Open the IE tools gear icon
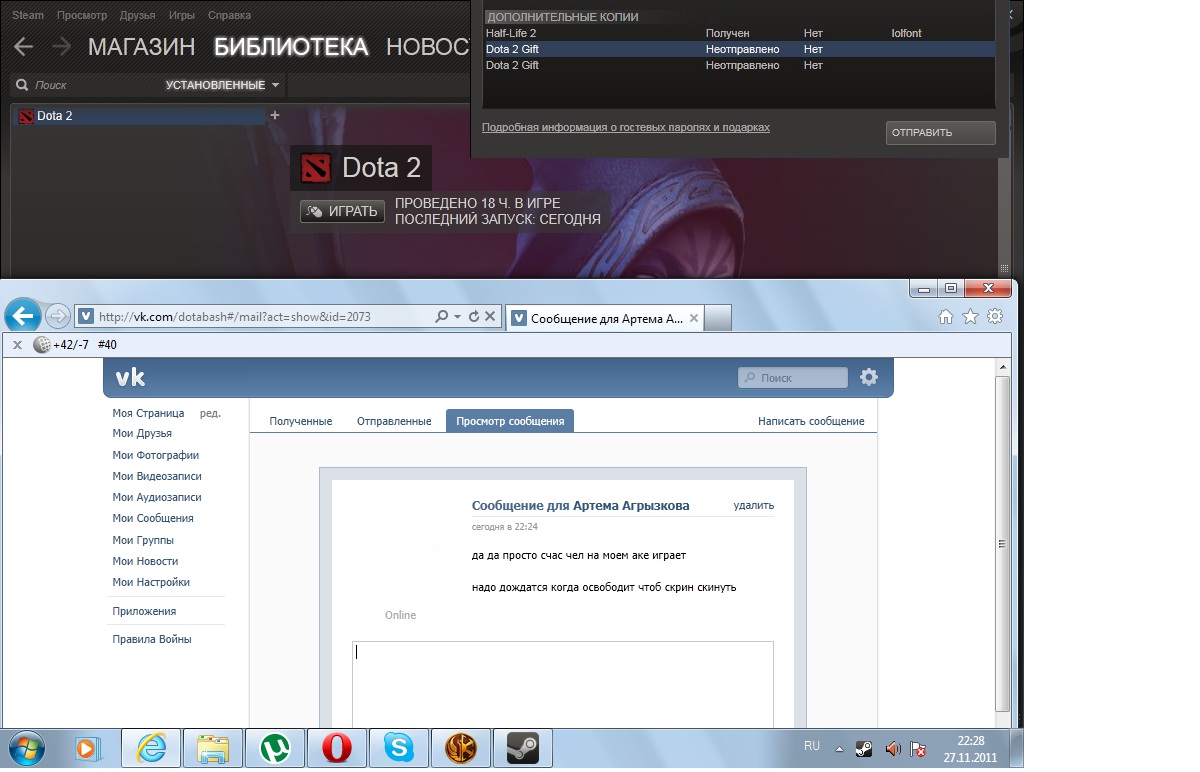This screenshot has width=1200, height=772. point(994,317)
